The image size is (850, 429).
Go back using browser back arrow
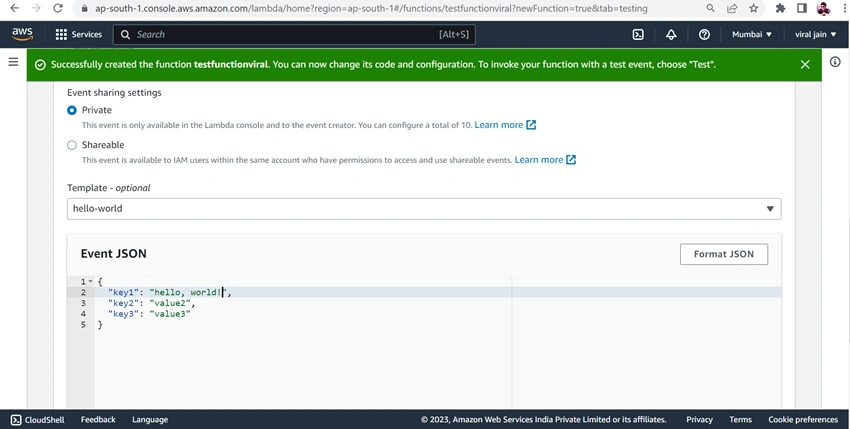[x=15, y=8]
